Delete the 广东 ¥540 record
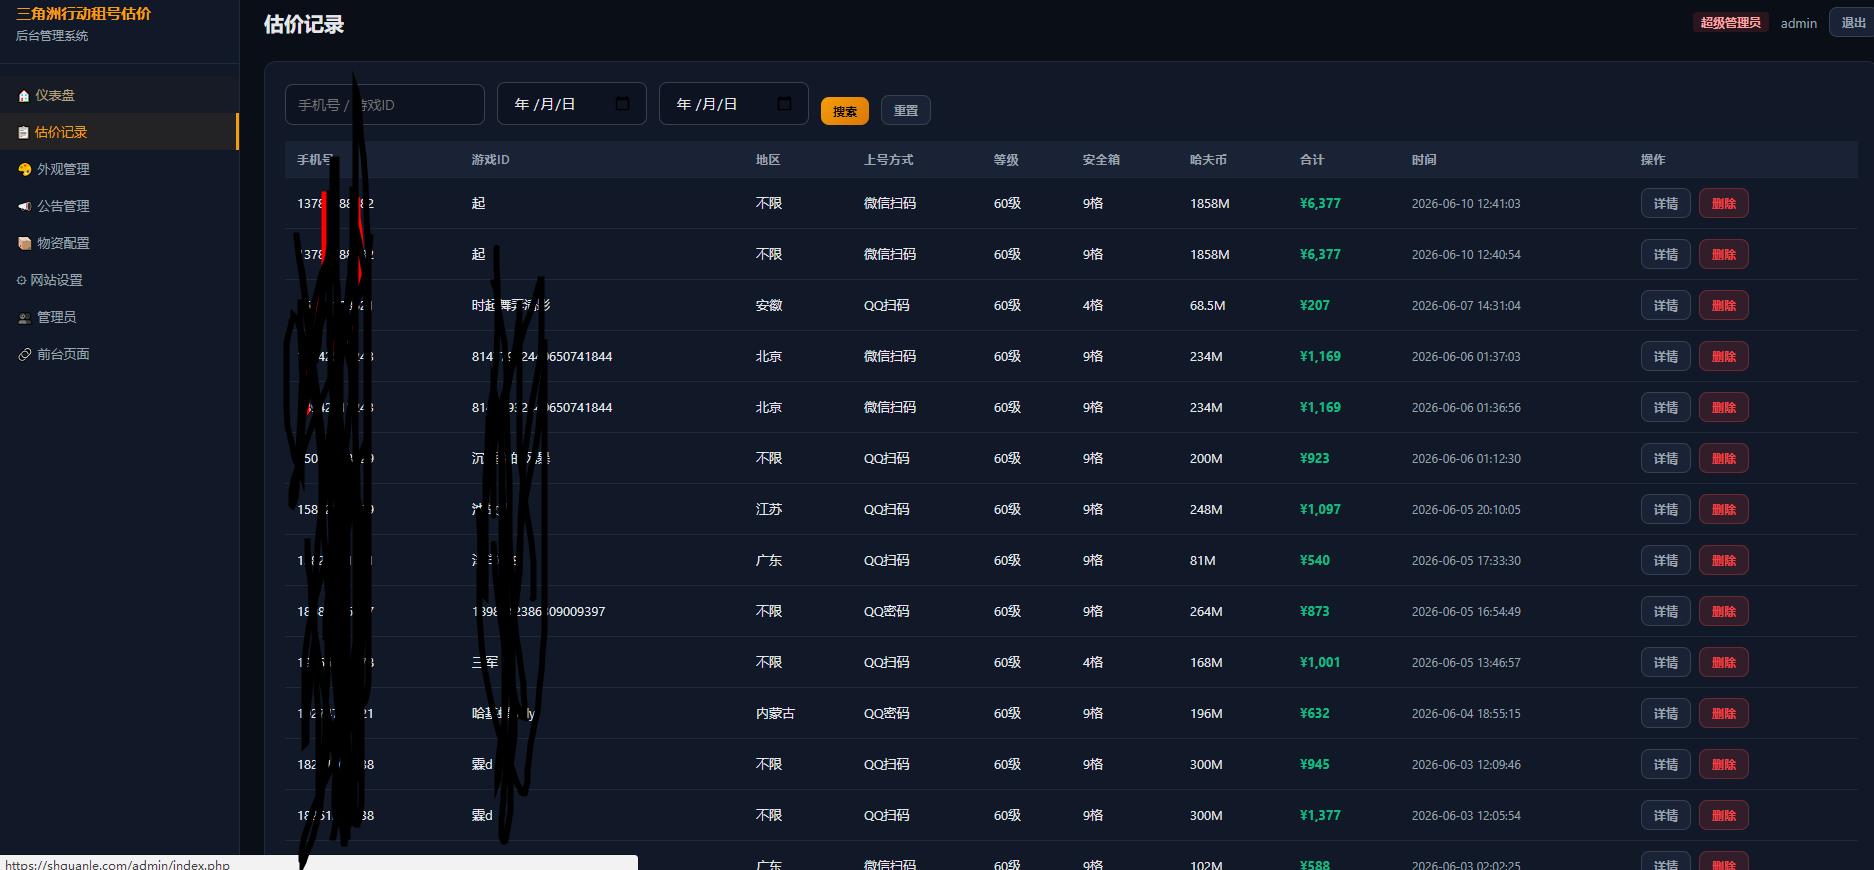Screen dimensions: 1874x870 tap(1724, 560)
